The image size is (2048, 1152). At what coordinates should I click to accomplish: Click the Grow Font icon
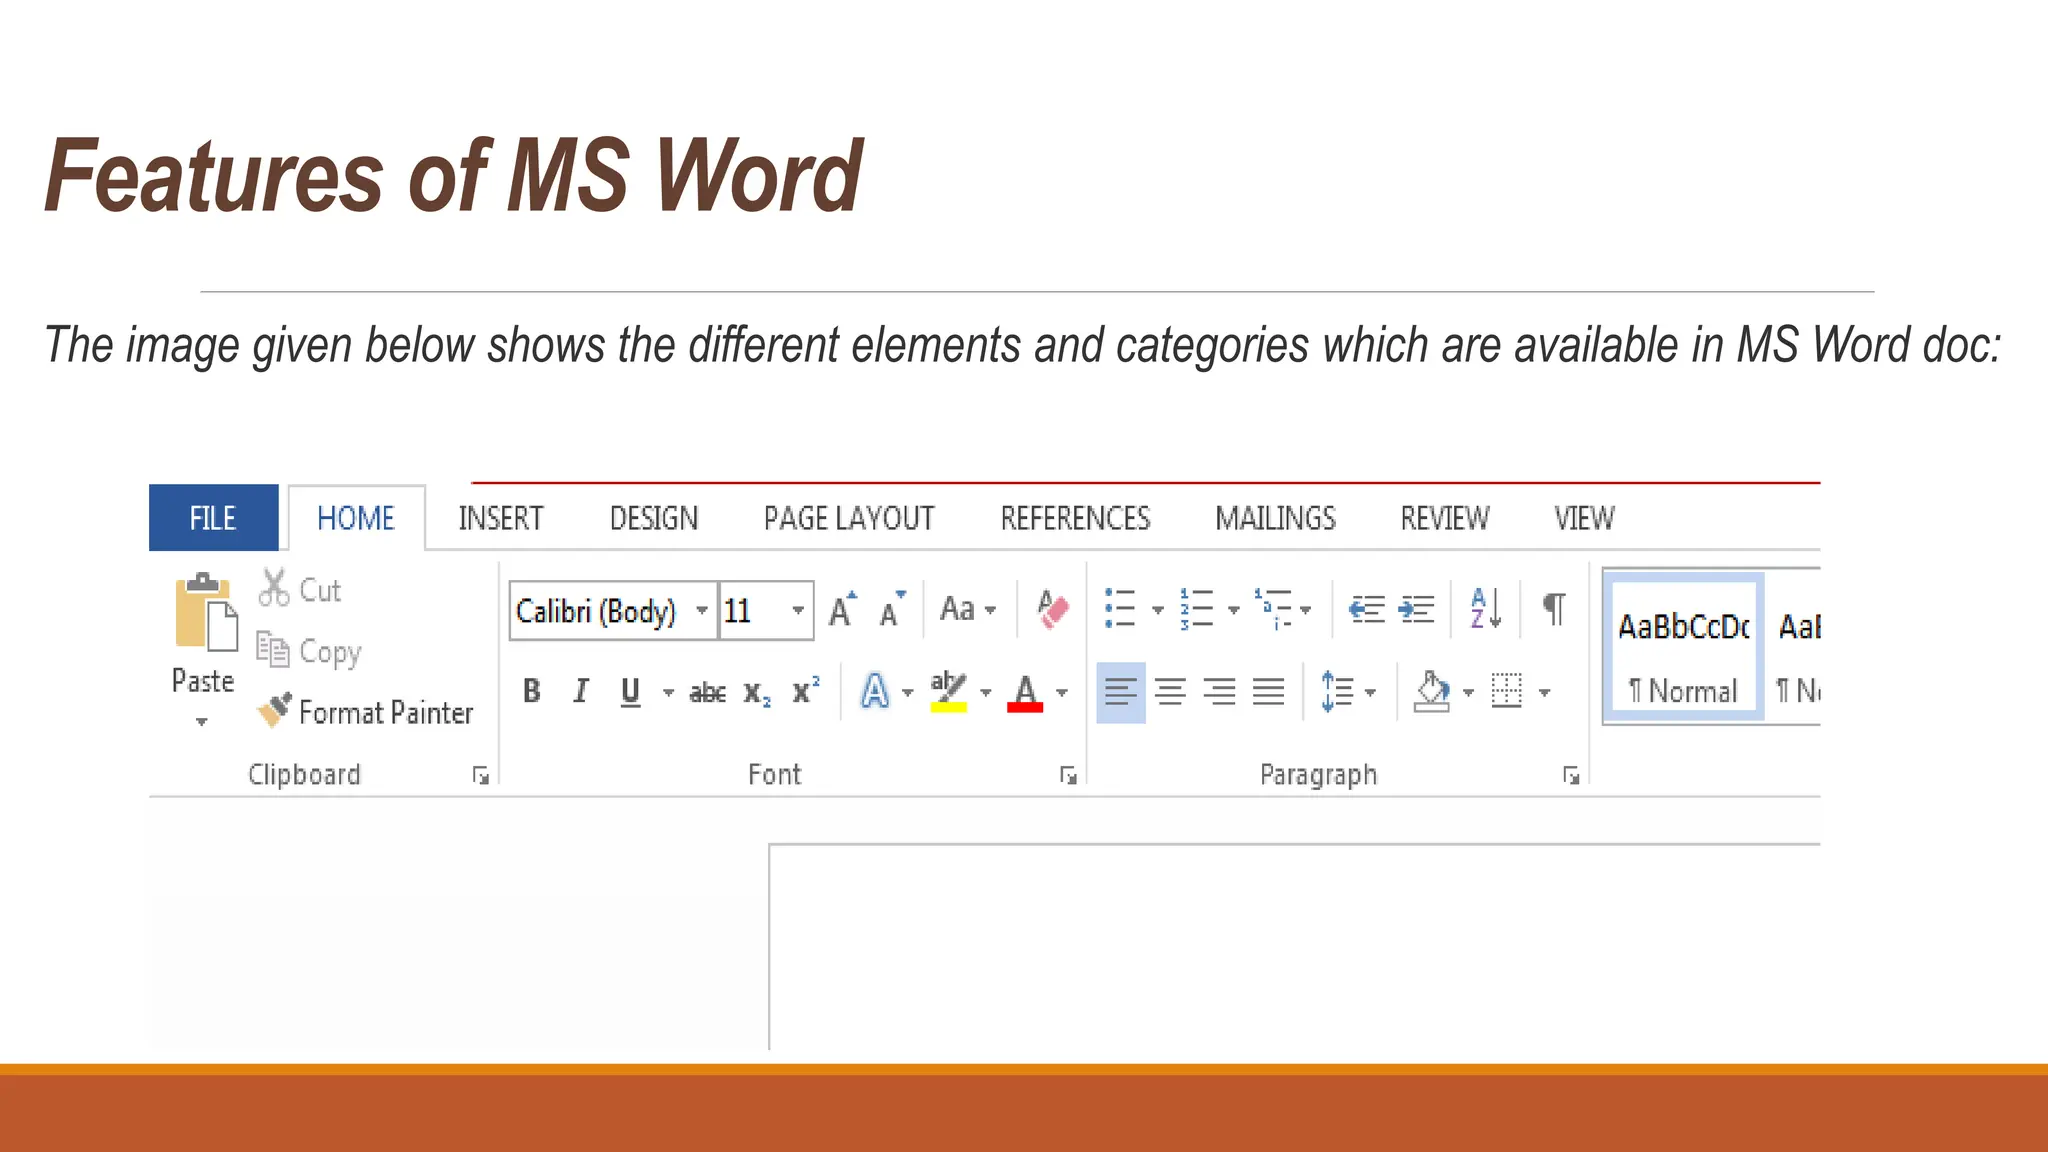842,609
